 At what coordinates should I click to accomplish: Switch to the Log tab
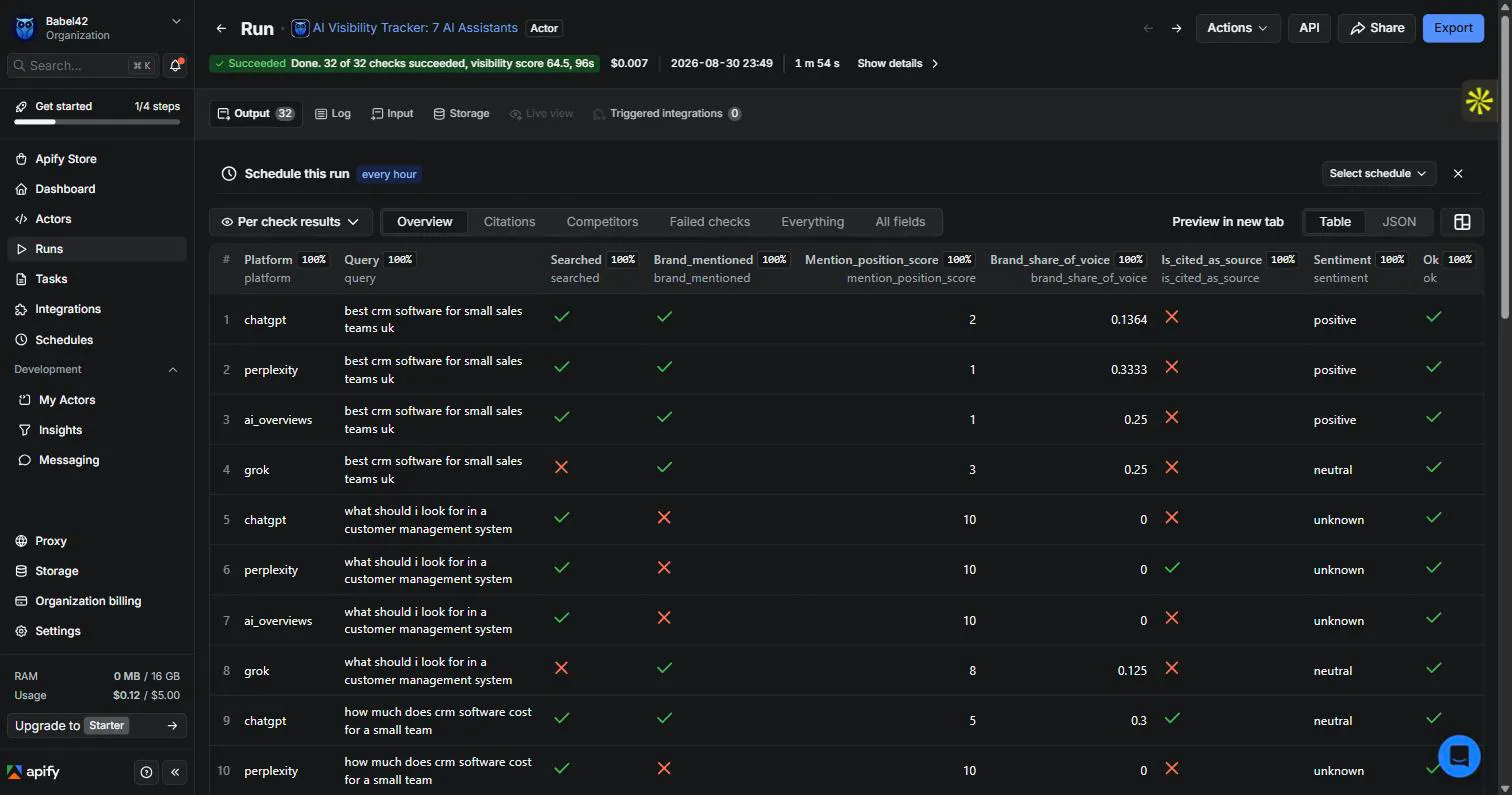click(333, 114)
